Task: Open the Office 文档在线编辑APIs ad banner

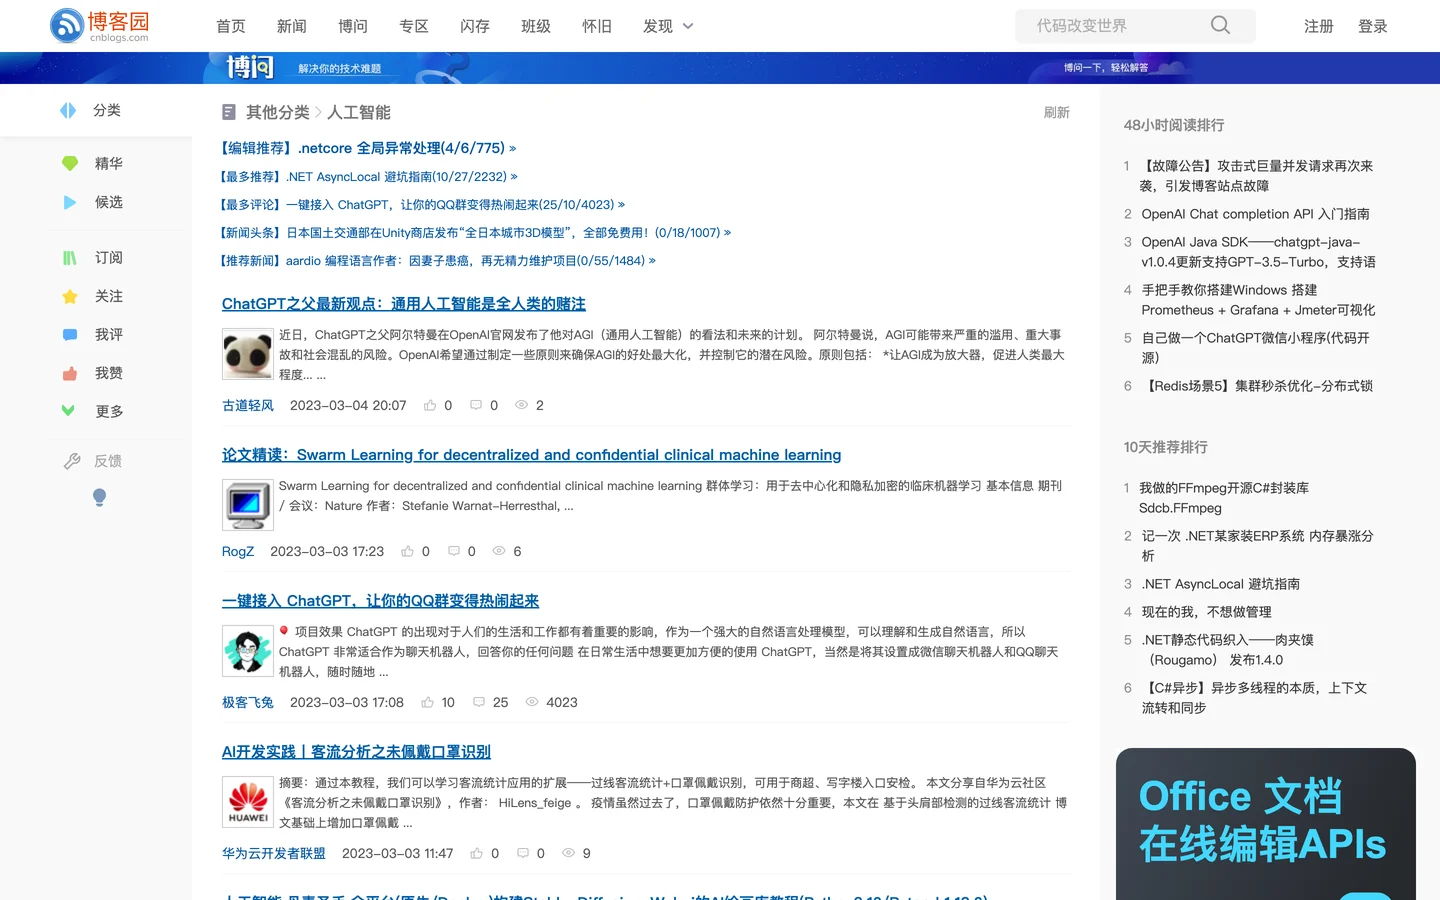Action: click(x=1266, y=824)
